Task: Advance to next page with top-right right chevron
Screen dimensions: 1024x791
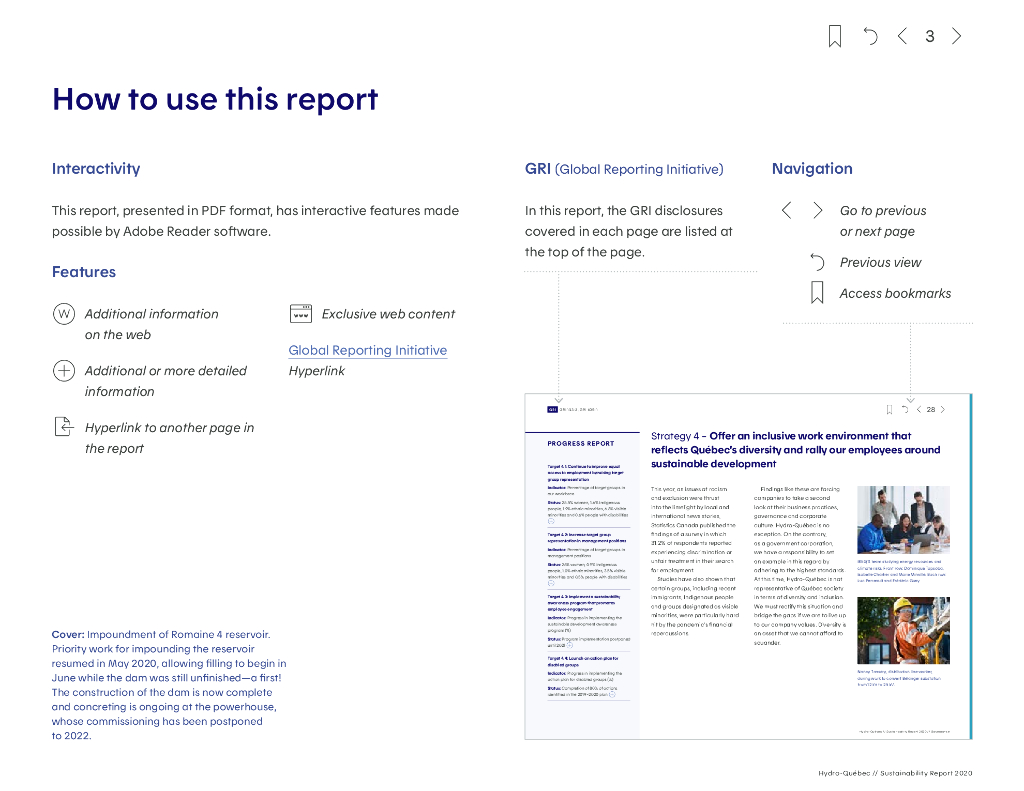Action: coord(957,37)
